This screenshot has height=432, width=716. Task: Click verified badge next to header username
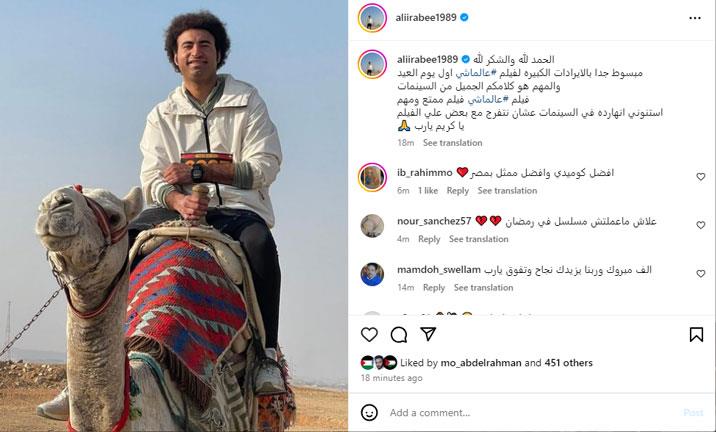(x=464, y=17)
